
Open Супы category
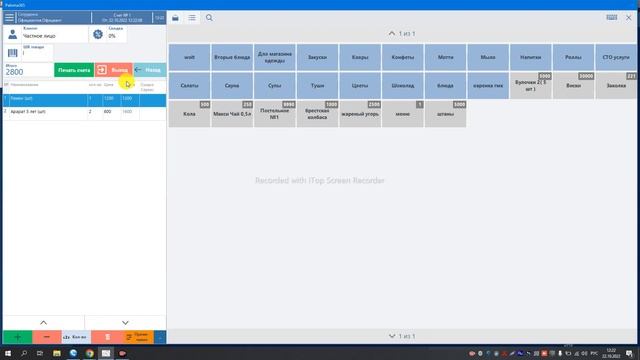point(275,86)
